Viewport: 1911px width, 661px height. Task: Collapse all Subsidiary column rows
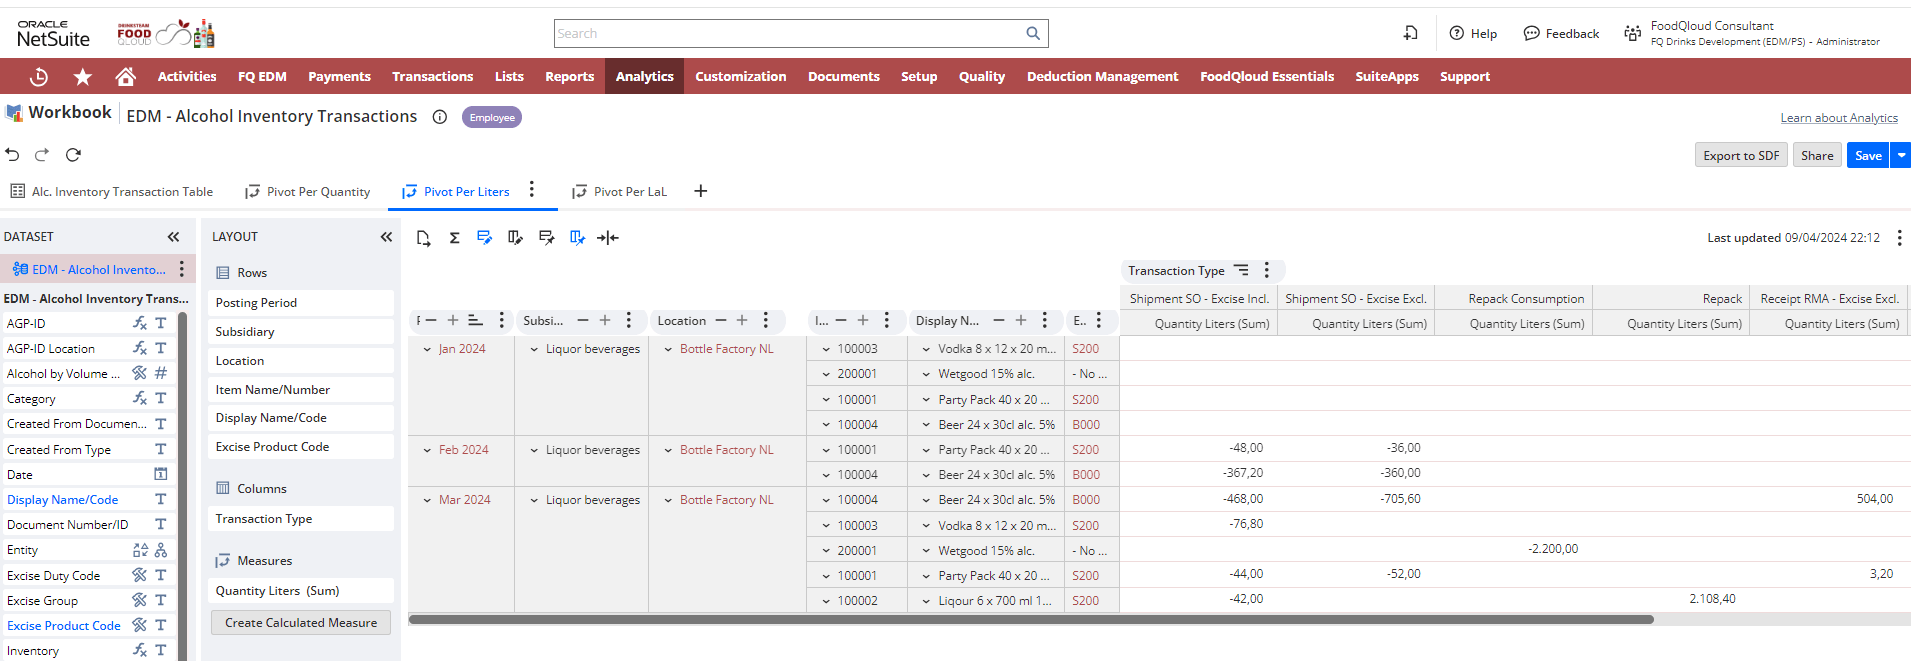coord(583,321)
